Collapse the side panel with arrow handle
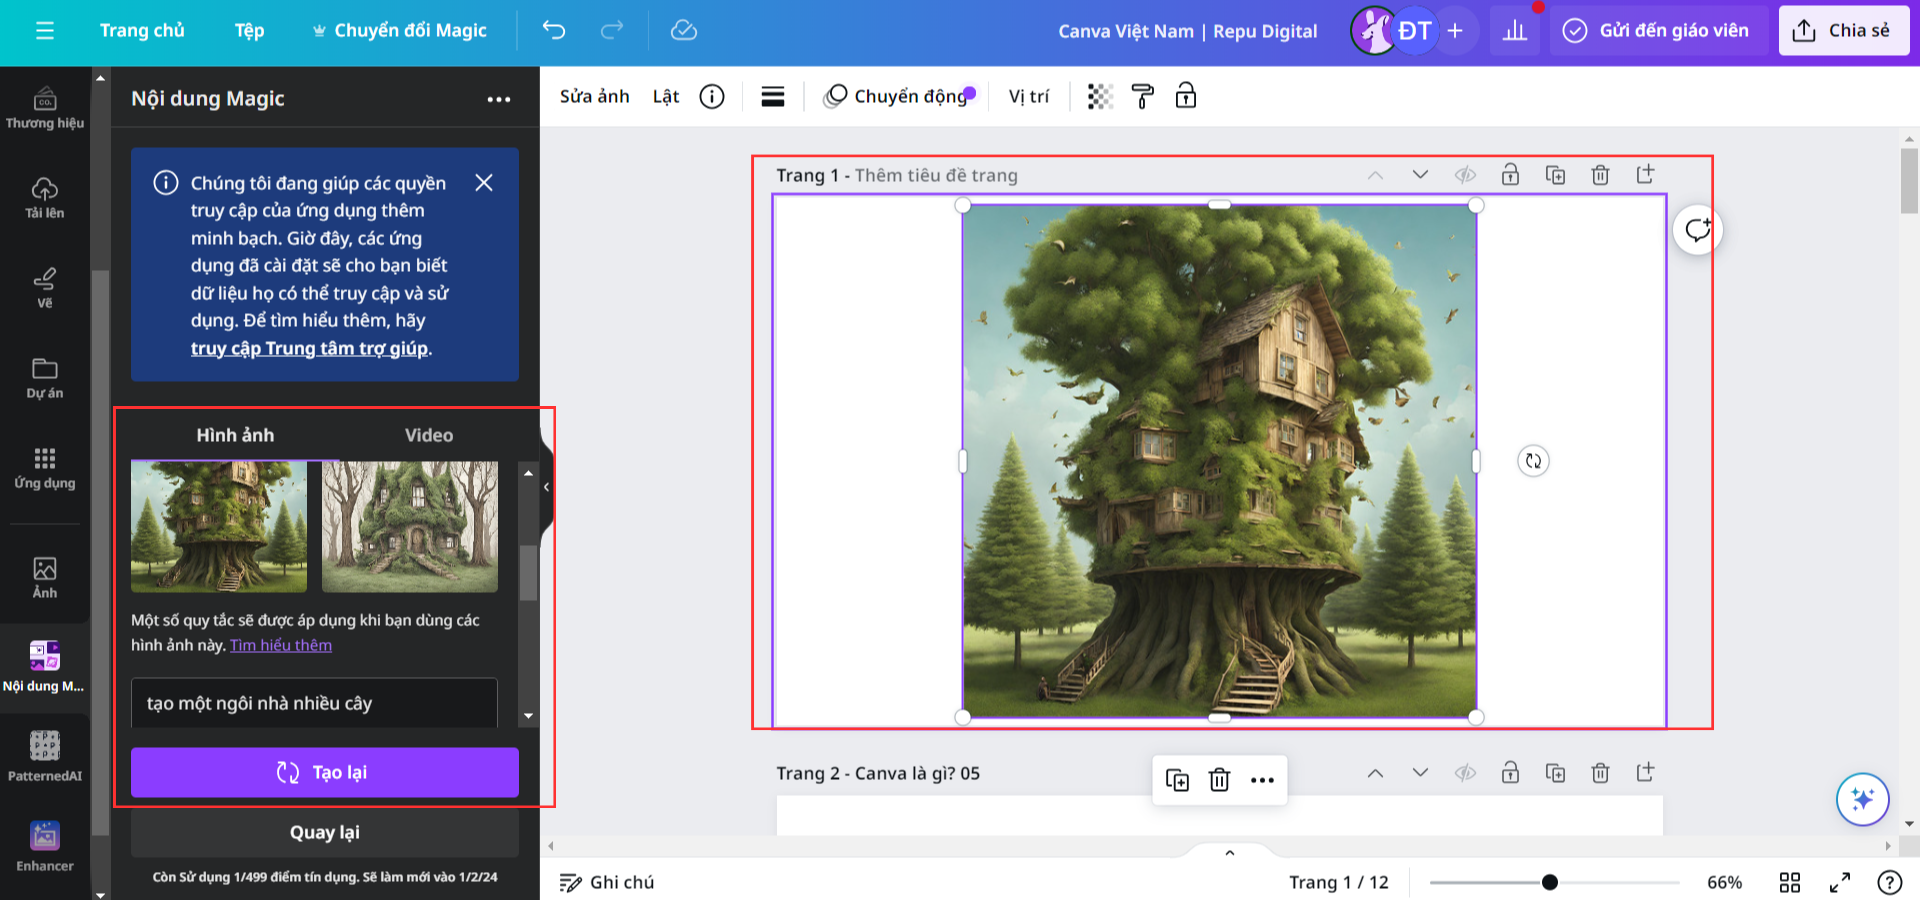Image resolution: width=1920 pixels, height=900 pixels. coord(546,487)
